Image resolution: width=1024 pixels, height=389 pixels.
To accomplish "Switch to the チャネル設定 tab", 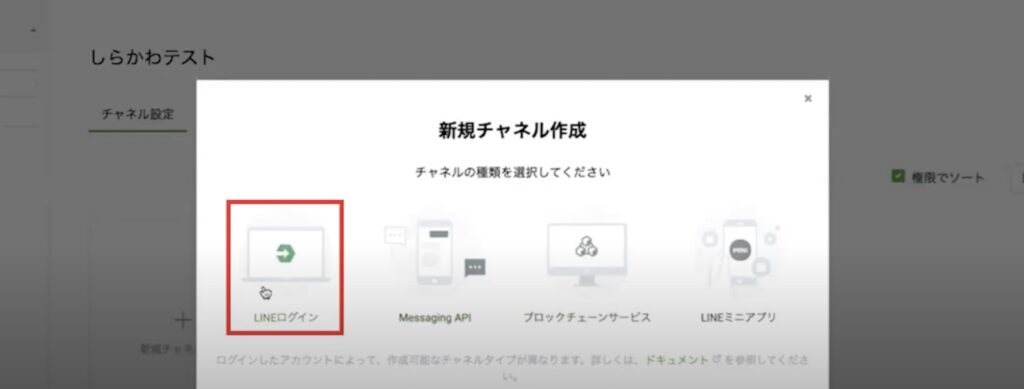I will (138, 114).
